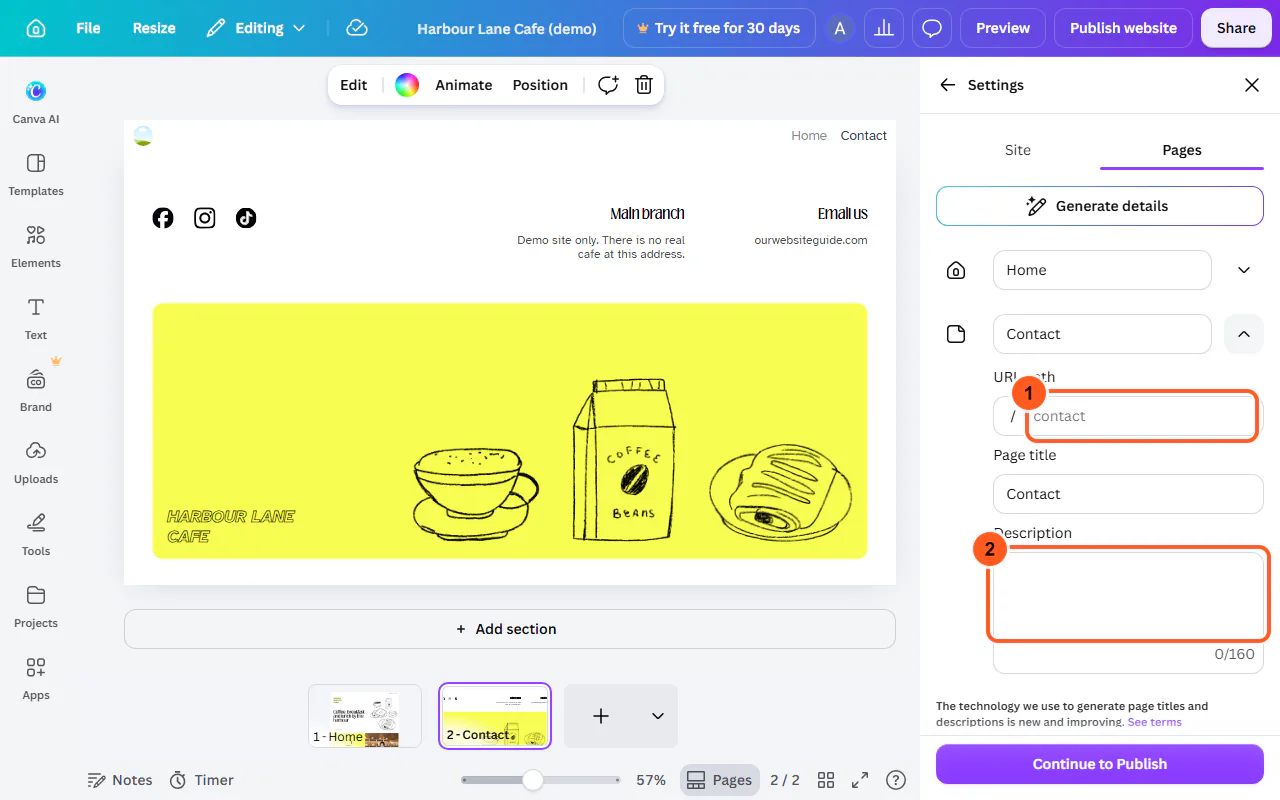Open the analytics chart icon

[x=884, y=28]
